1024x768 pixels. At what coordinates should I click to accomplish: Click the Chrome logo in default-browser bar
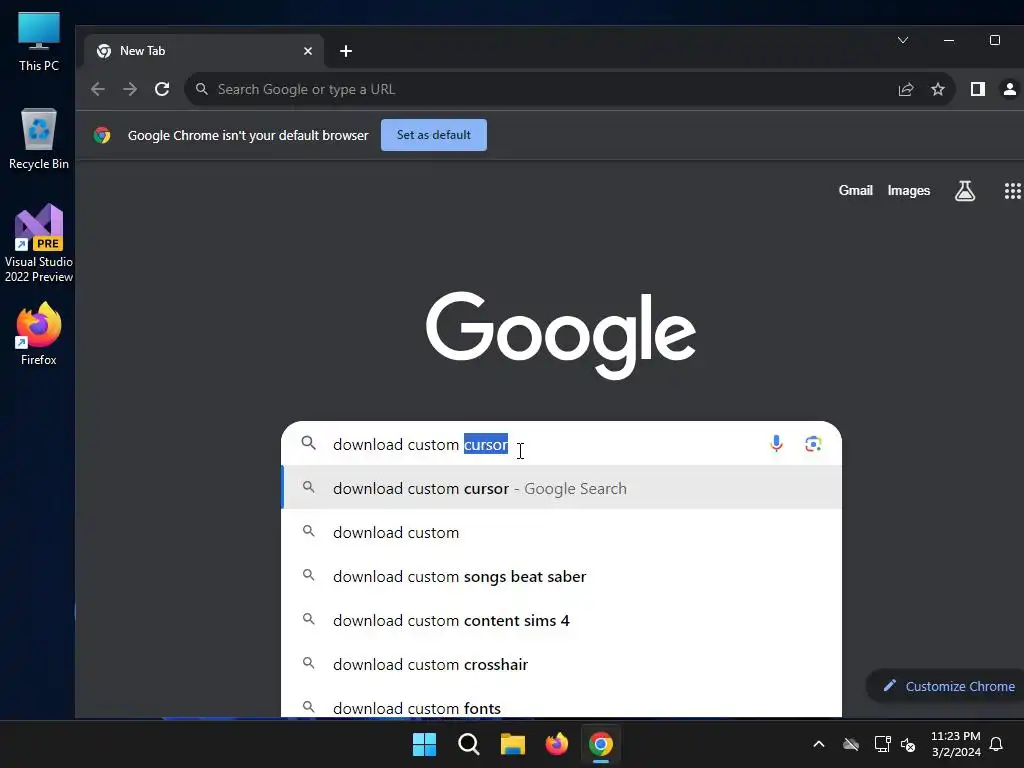click(x=102, y=135)
